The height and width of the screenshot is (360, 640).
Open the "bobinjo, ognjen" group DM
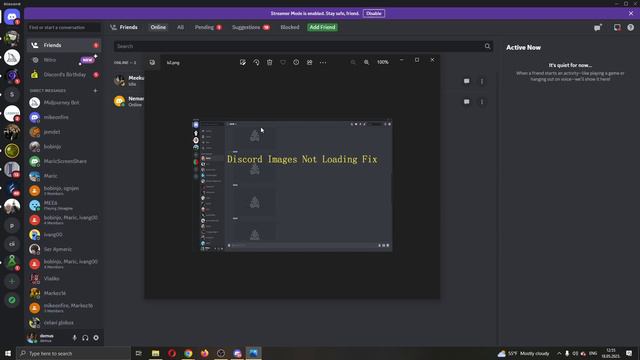(64, 191)
